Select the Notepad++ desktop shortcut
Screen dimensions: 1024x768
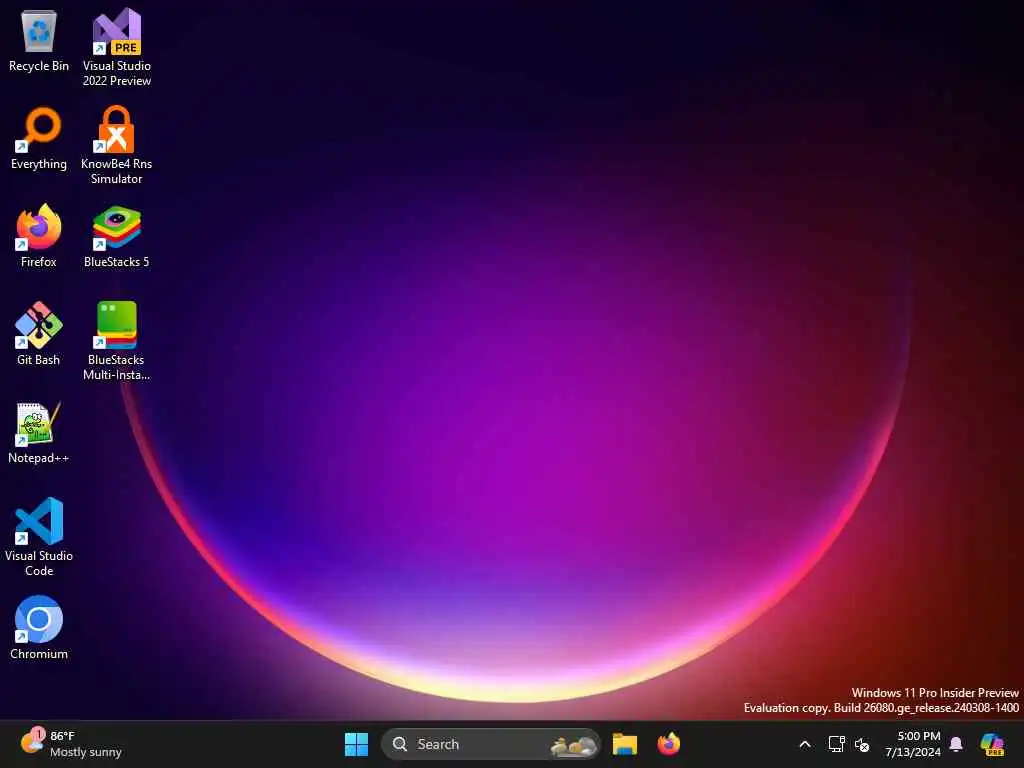[39, 432]
